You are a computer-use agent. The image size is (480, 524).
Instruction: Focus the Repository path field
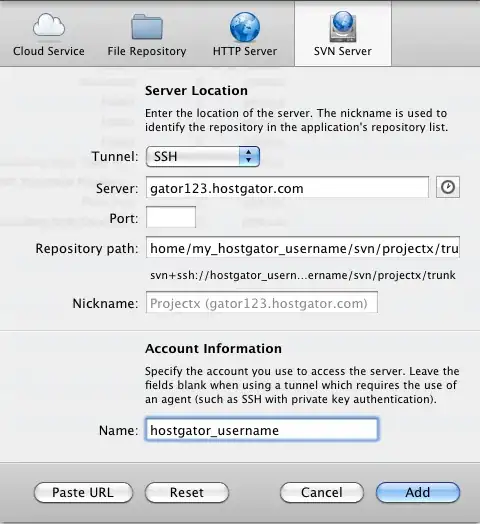[x=303, y=248]
